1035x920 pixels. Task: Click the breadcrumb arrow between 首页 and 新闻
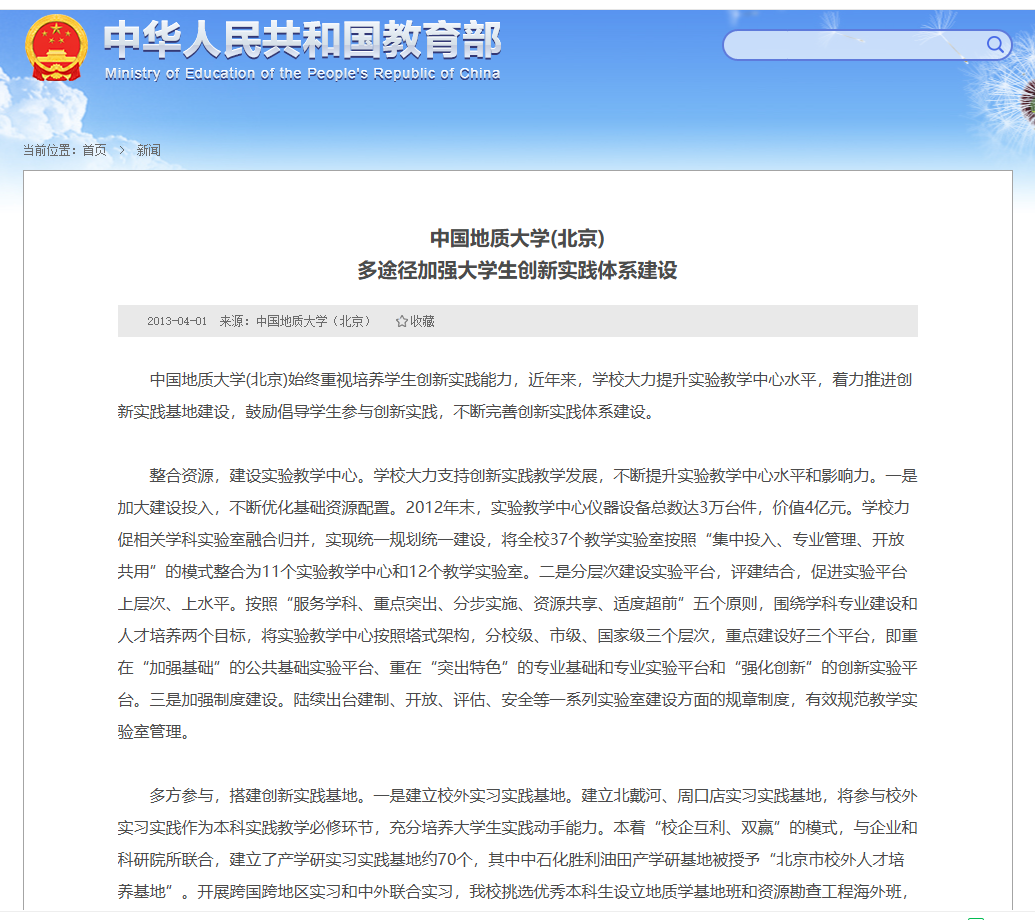121,150
